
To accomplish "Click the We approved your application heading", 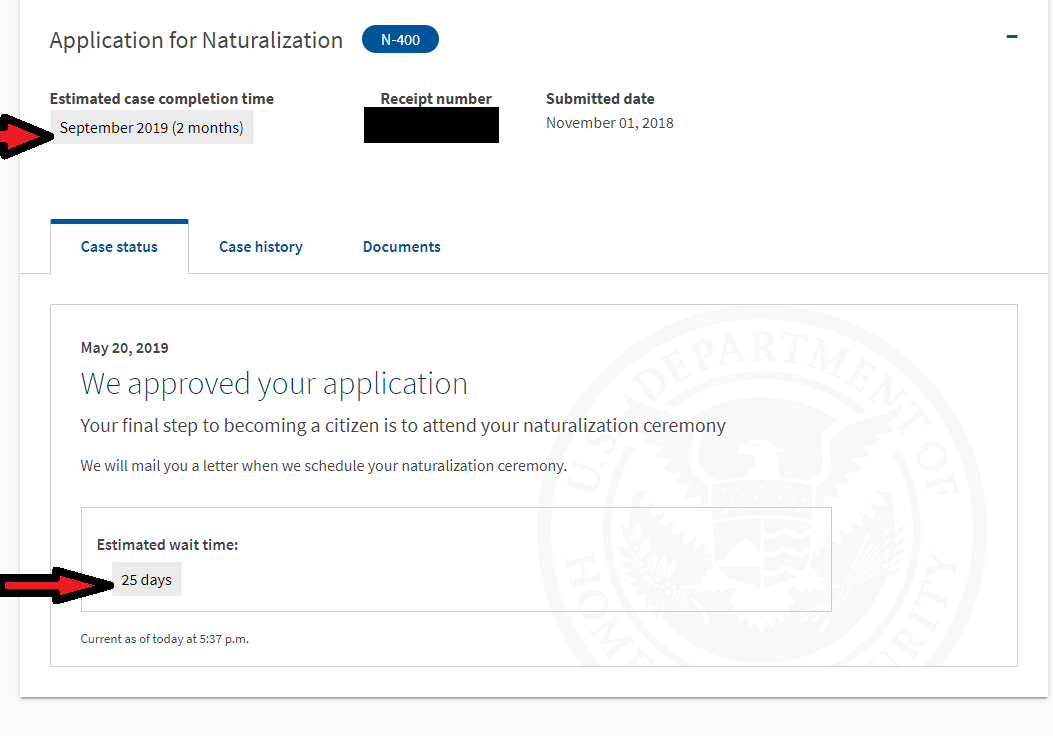I will coord(274,384).
